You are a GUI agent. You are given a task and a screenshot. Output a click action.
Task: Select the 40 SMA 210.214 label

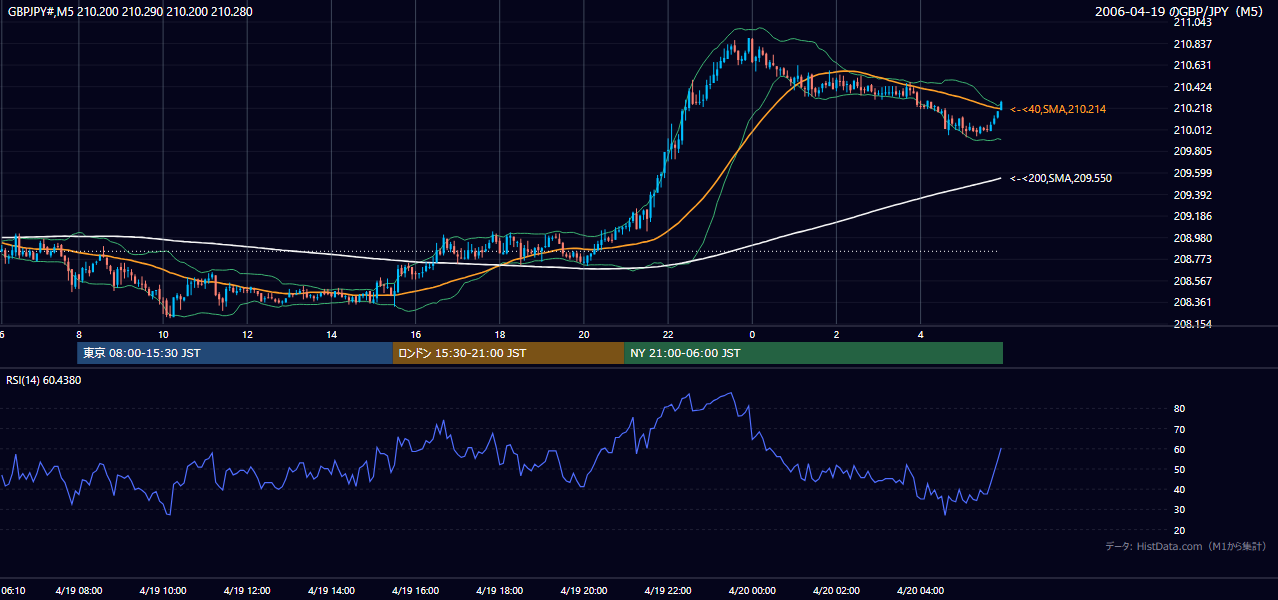click(x=1059, y=109)
